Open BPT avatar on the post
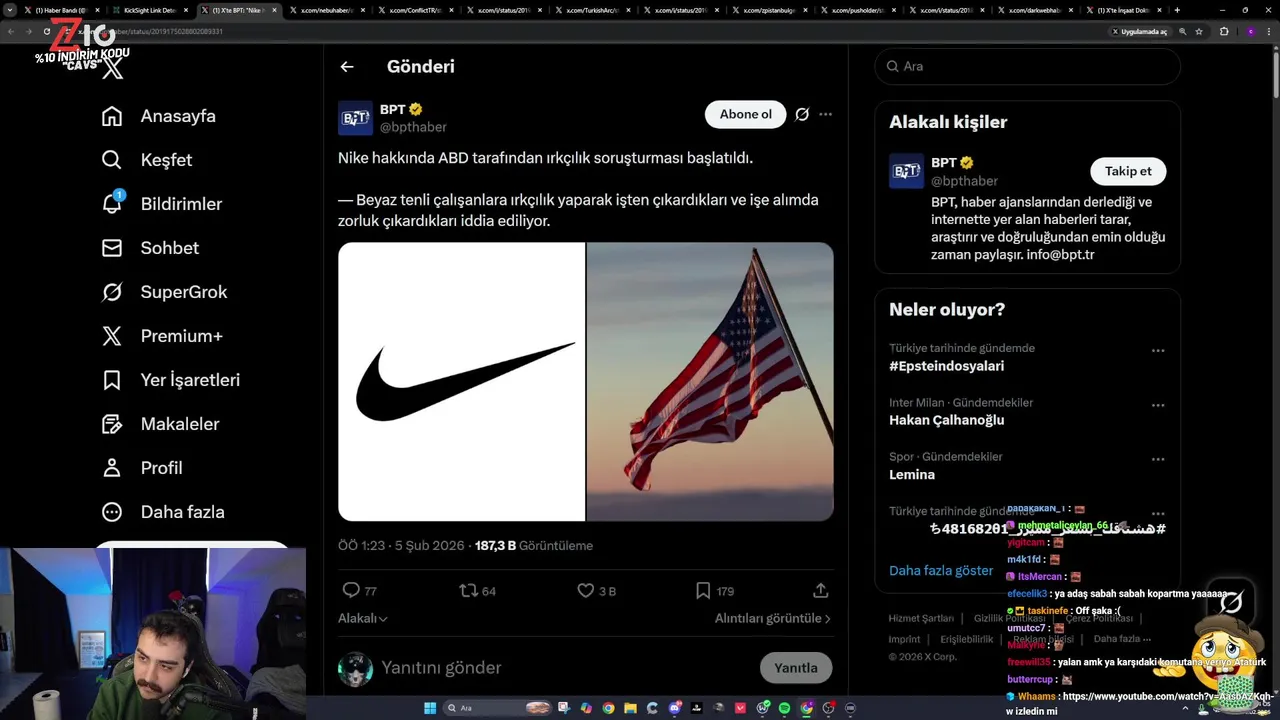Screen dimensions: 1280x720 (355, 117)
